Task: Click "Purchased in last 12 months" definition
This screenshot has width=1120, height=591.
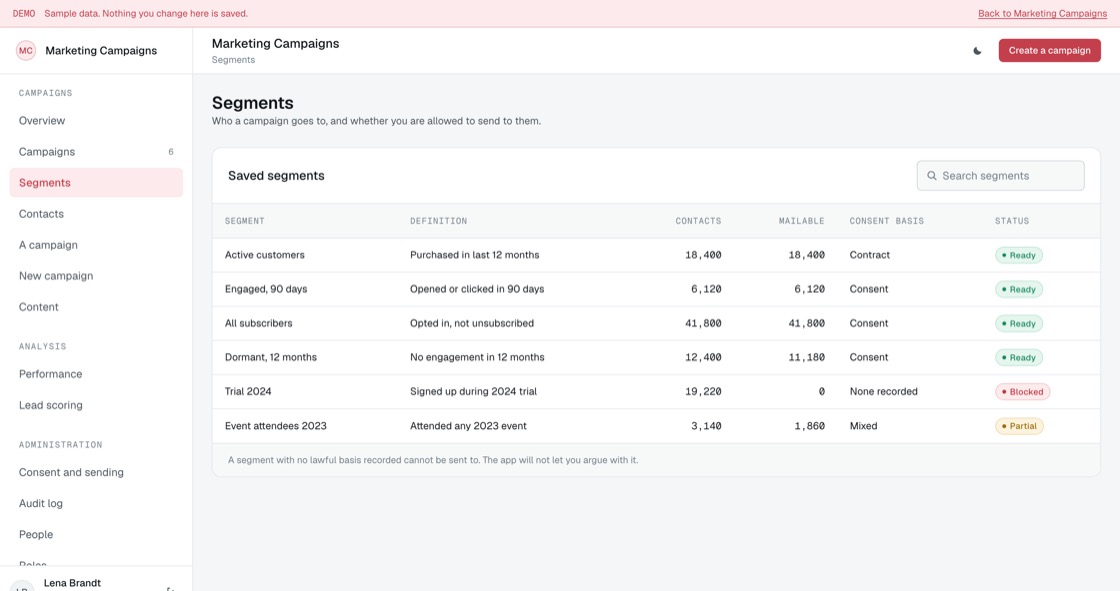Action: [x=474, y=255]
